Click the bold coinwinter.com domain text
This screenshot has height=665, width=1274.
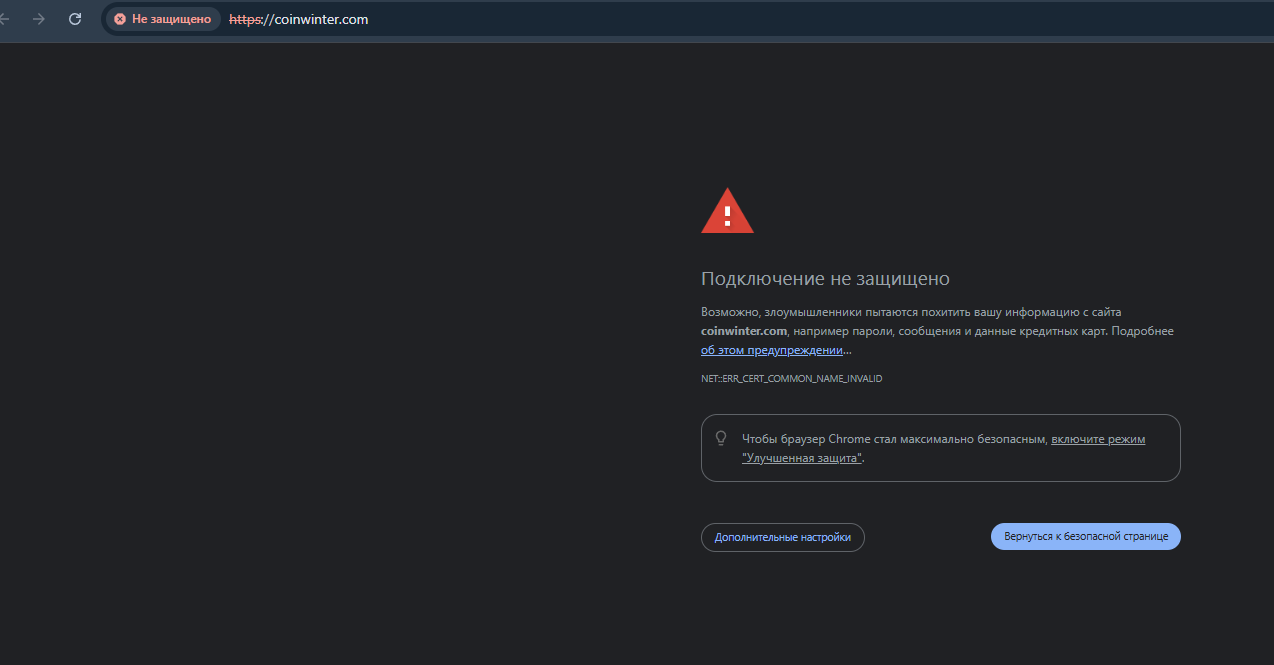(x=743, y=330)
